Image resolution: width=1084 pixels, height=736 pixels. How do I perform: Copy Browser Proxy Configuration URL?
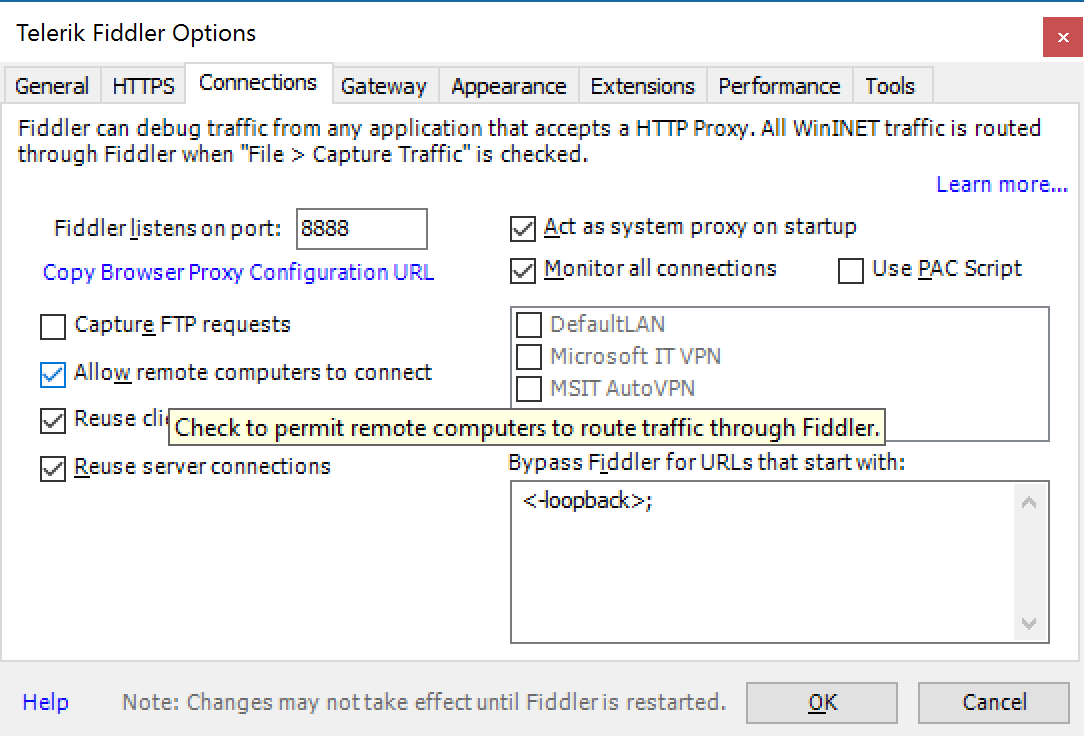tap(238, 273)
